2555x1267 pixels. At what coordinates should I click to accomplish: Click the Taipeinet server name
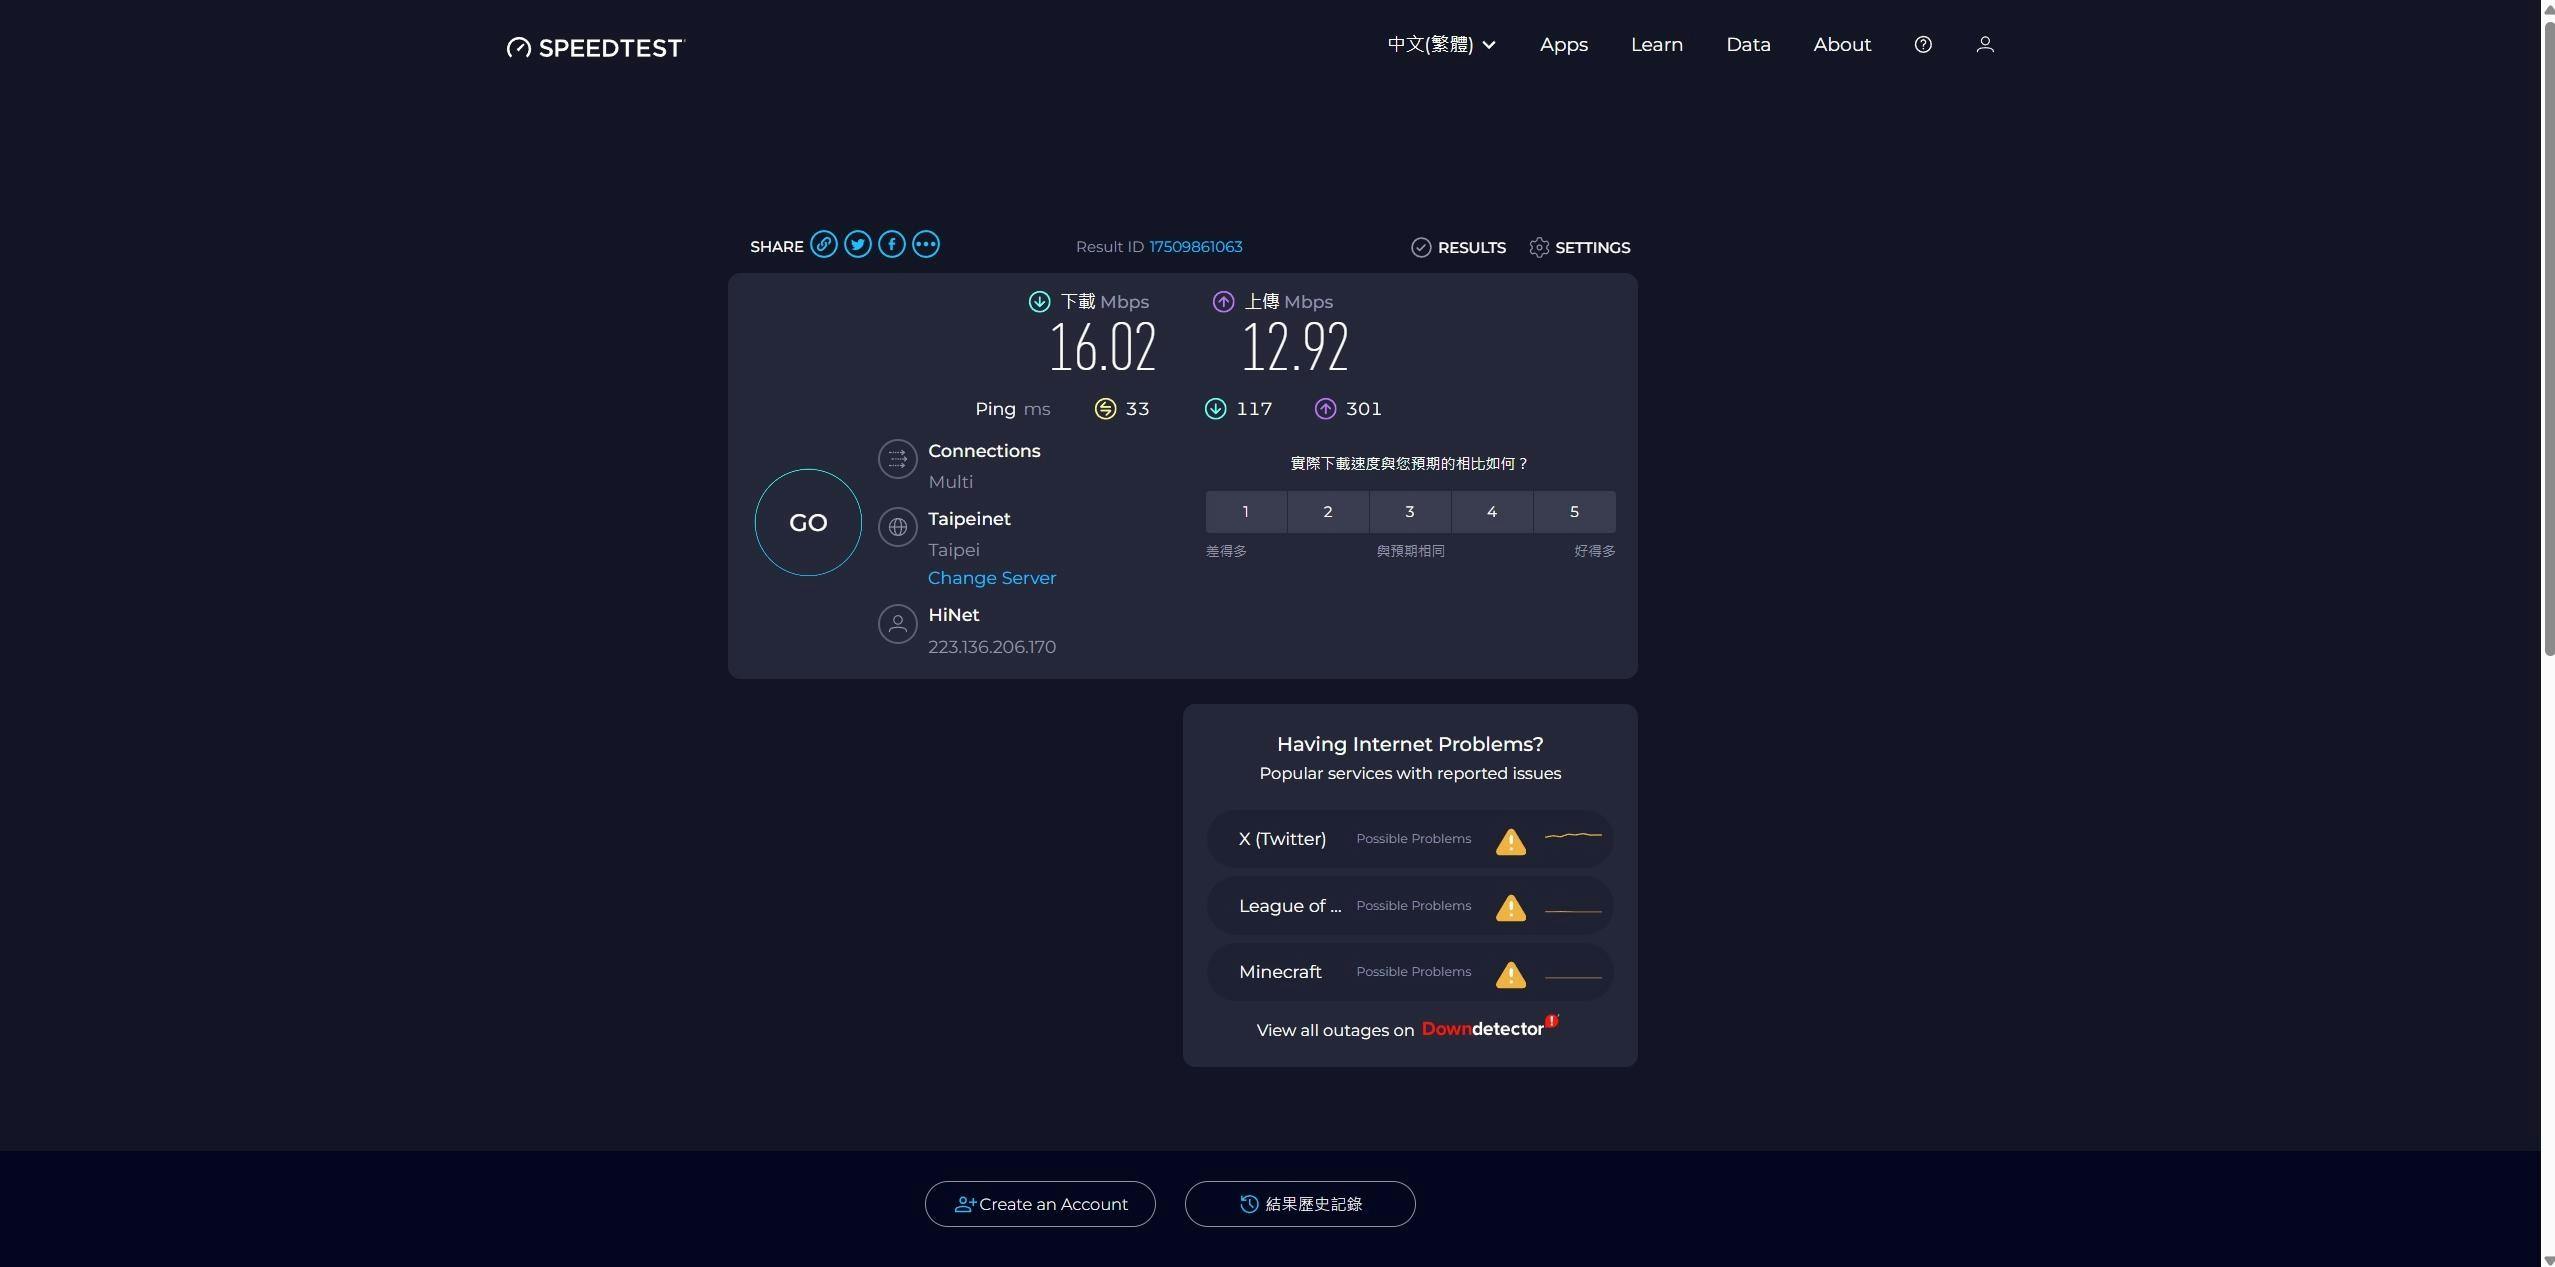click(x=969, y=519)
